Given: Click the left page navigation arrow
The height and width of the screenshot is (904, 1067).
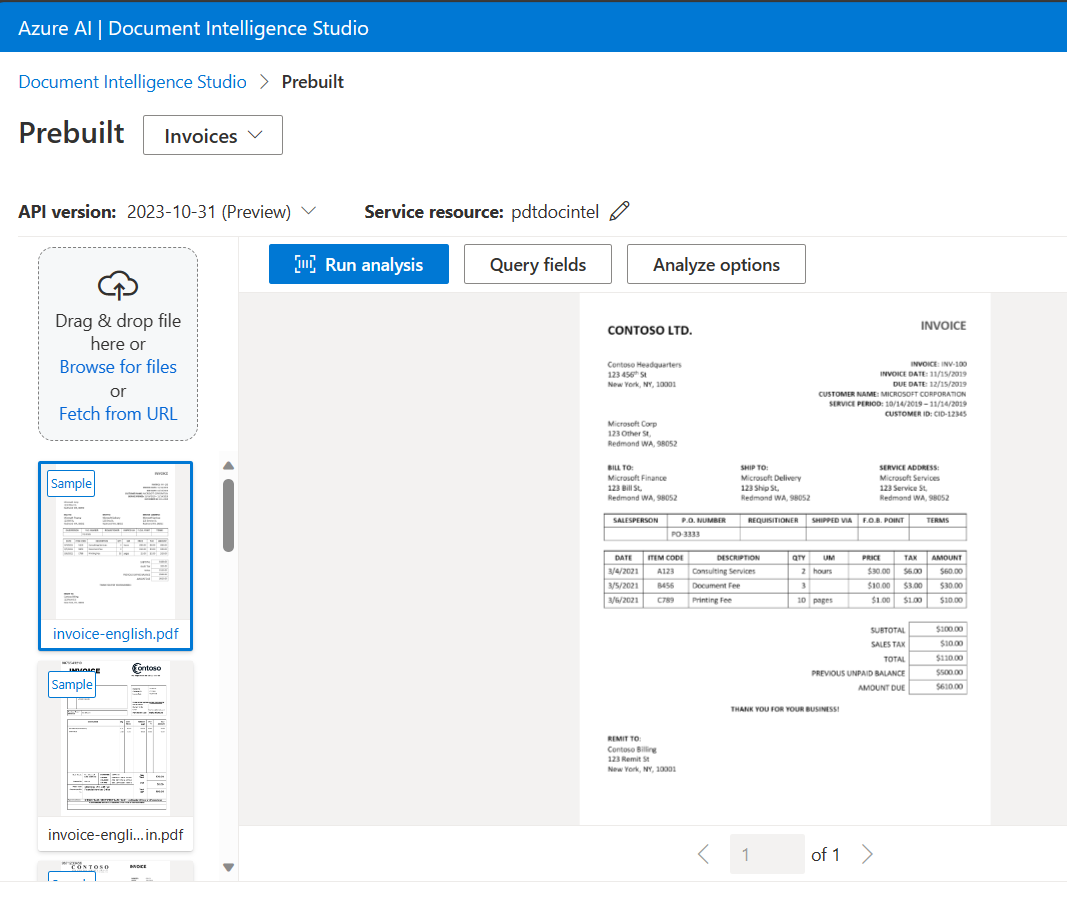Looking at the screenshot, I should pyautogui.click(x=703, y=854).
